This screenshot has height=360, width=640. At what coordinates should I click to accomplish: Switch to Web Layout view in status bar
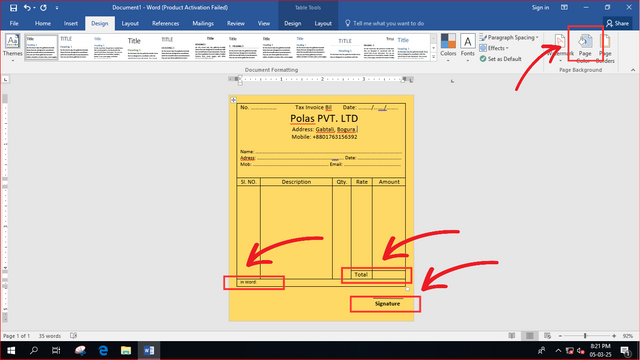(547, 336)
